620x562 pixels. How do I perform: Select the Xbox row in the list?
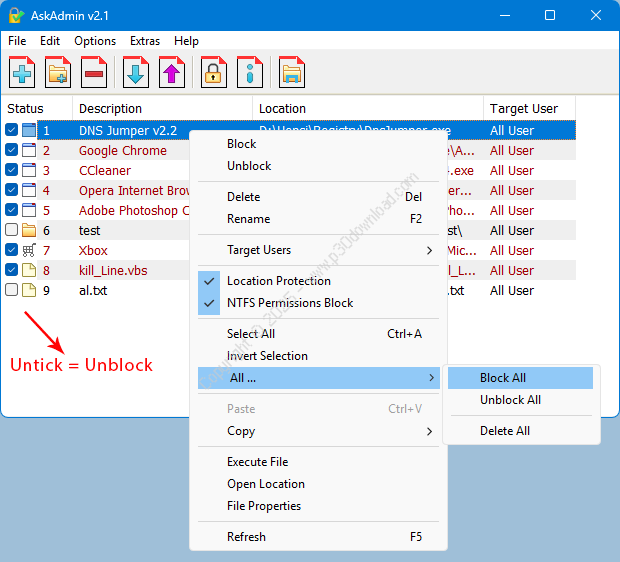coord(93,250)
